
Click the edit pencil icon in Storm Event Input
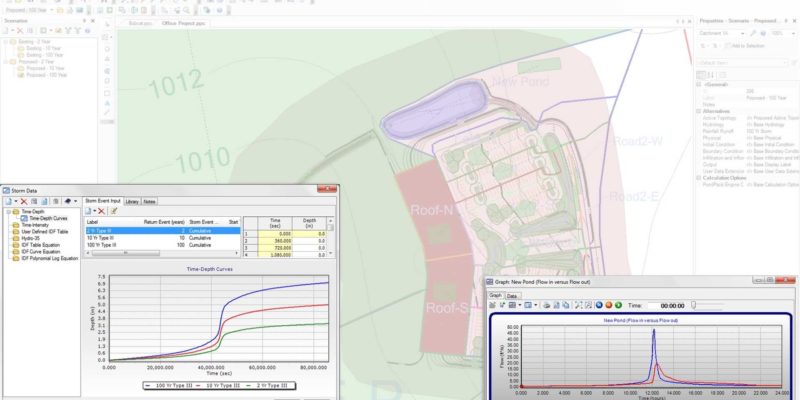(113, 211)
